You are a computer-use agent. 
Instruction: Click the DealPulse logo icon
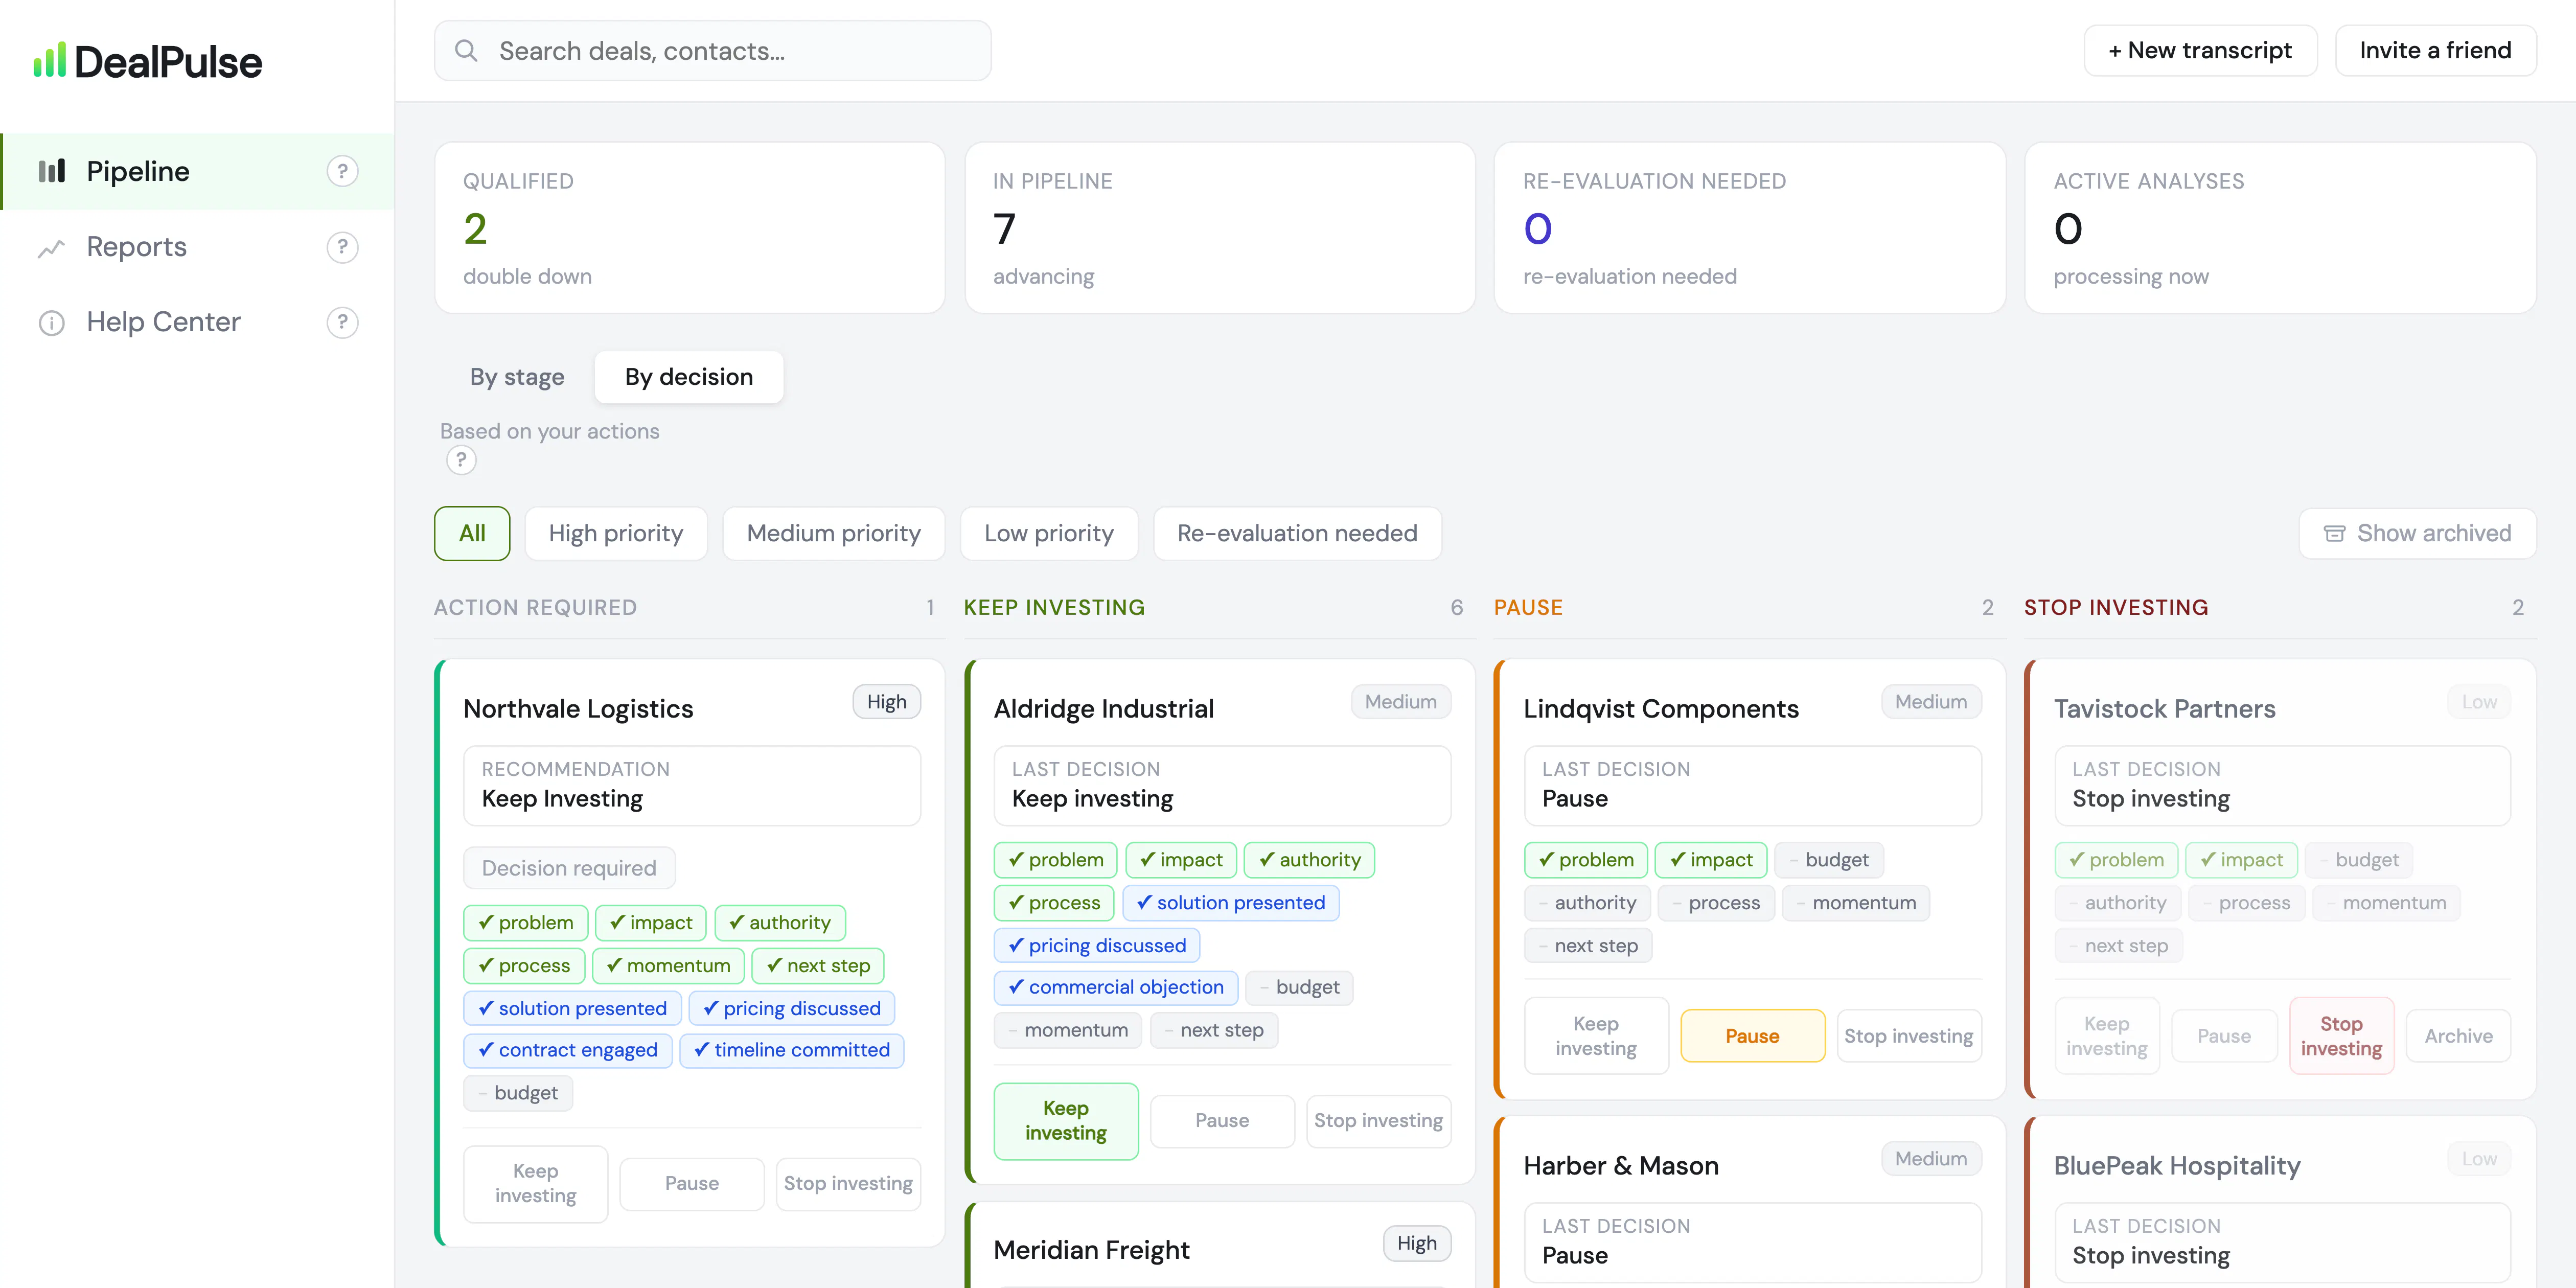click(49, 60)
